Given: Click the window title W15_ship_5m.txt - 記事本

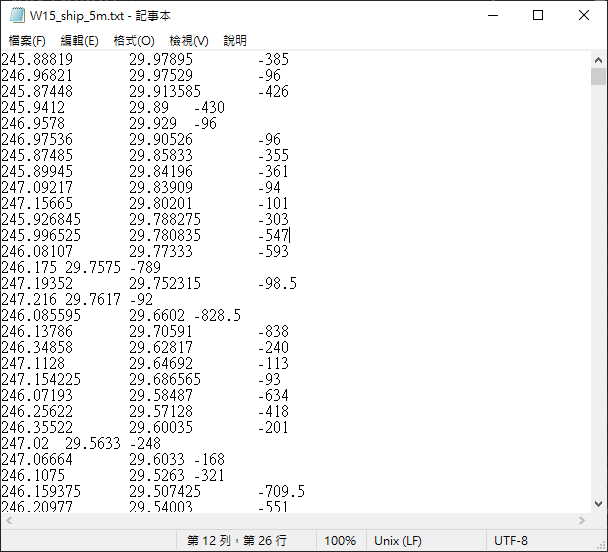Looking at the screenshot, I should coord(100,16).
